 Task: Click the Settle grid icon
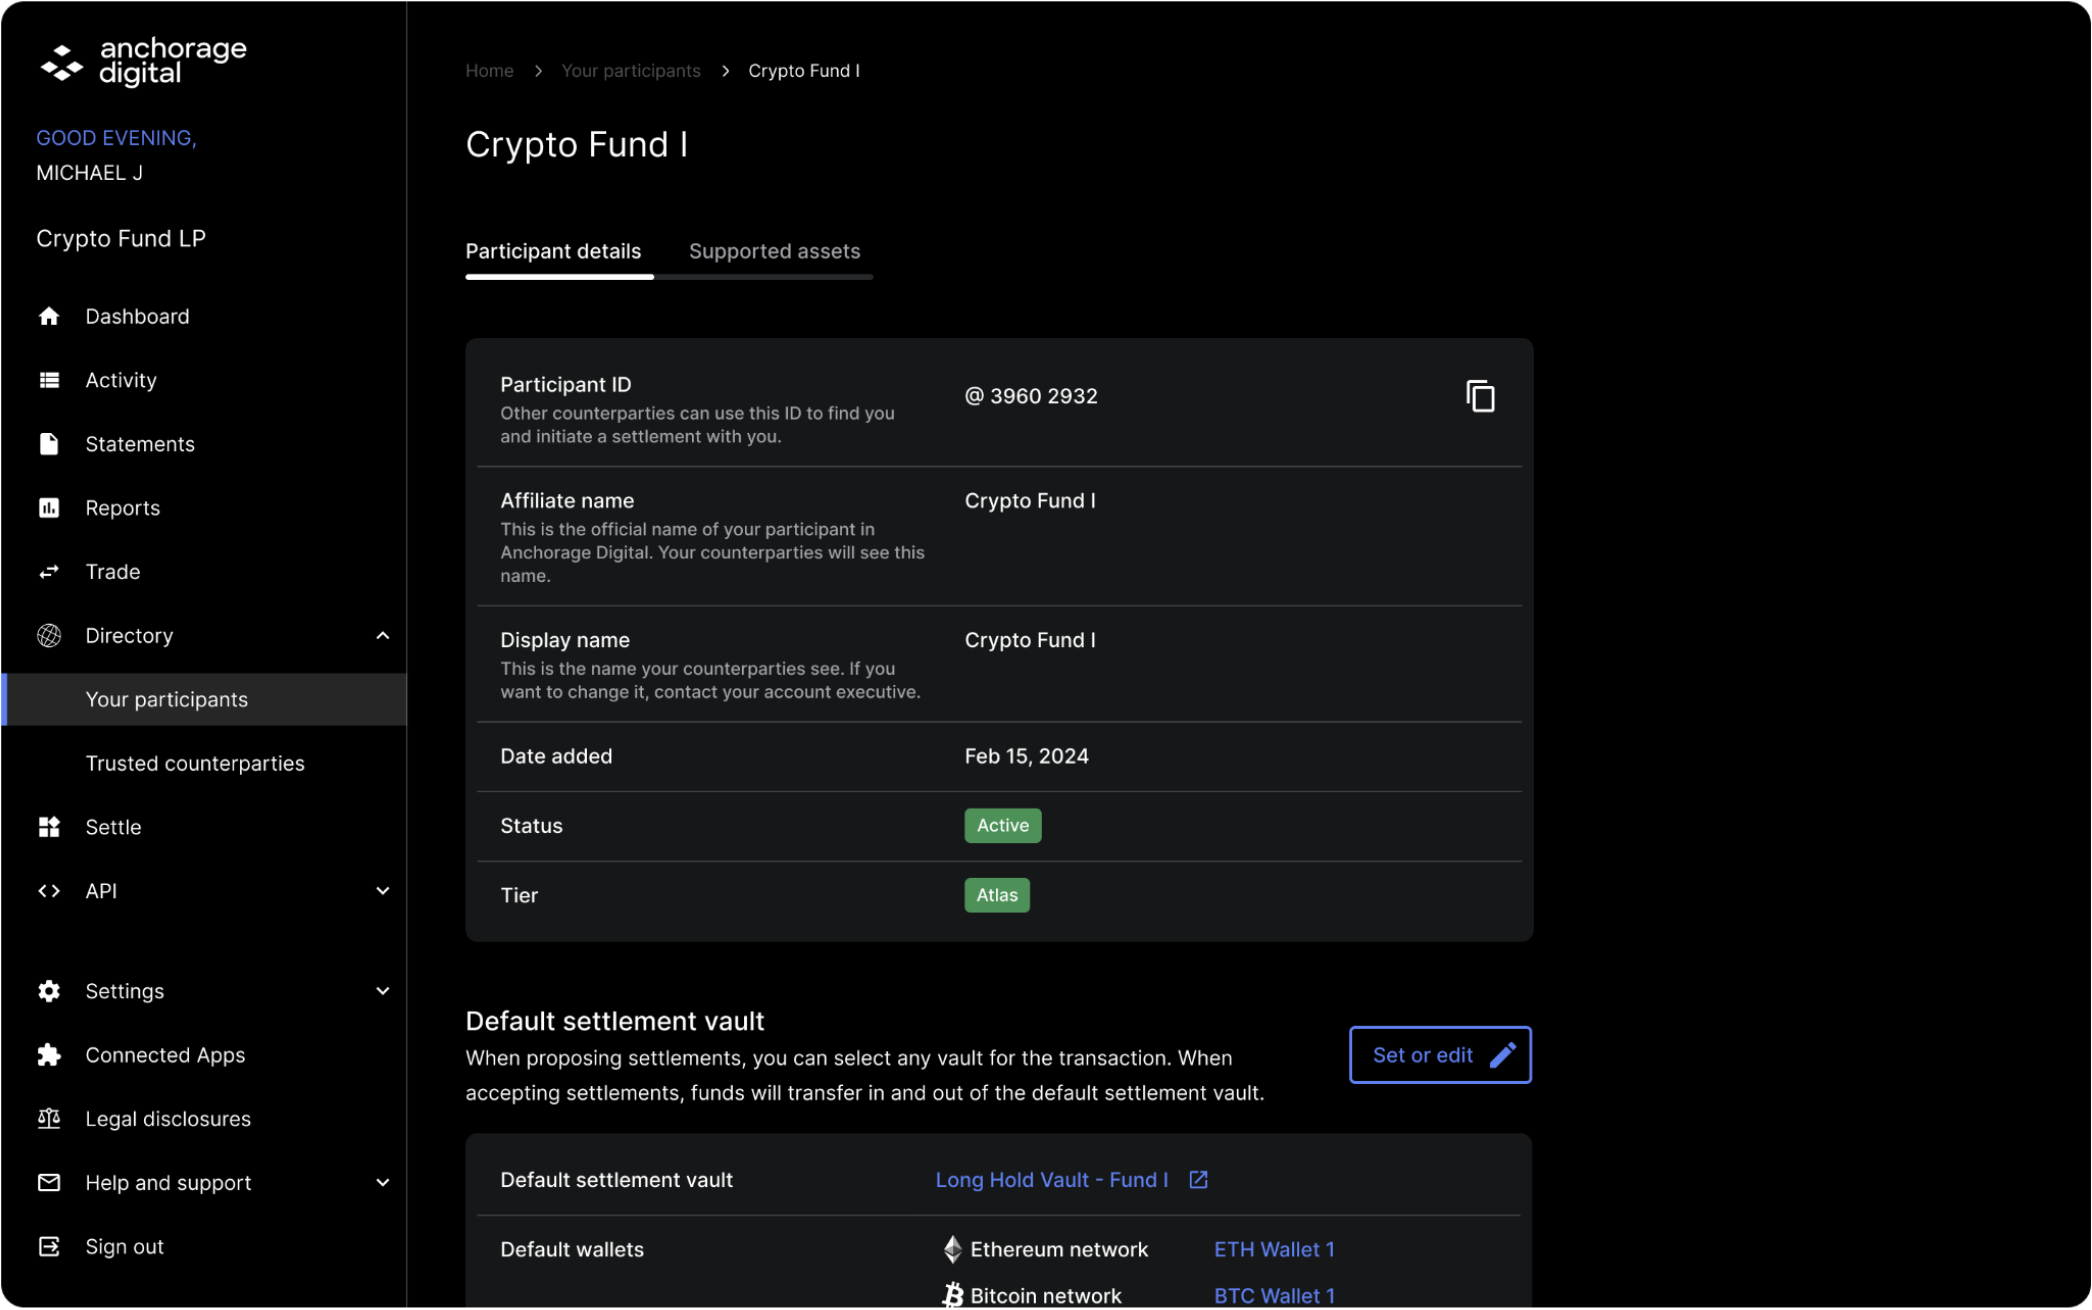click(x=49, y=828)
